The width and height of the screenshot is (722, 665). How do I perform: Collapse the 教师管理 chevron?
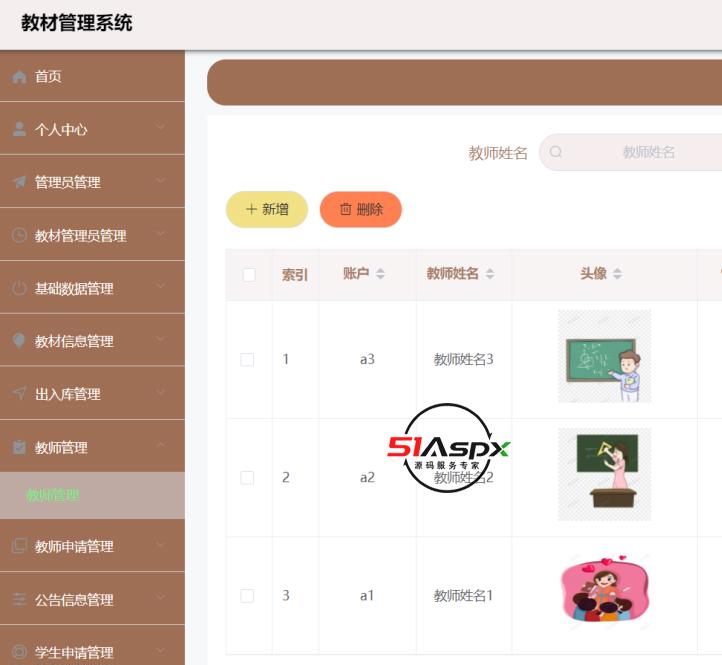(161, 444)
